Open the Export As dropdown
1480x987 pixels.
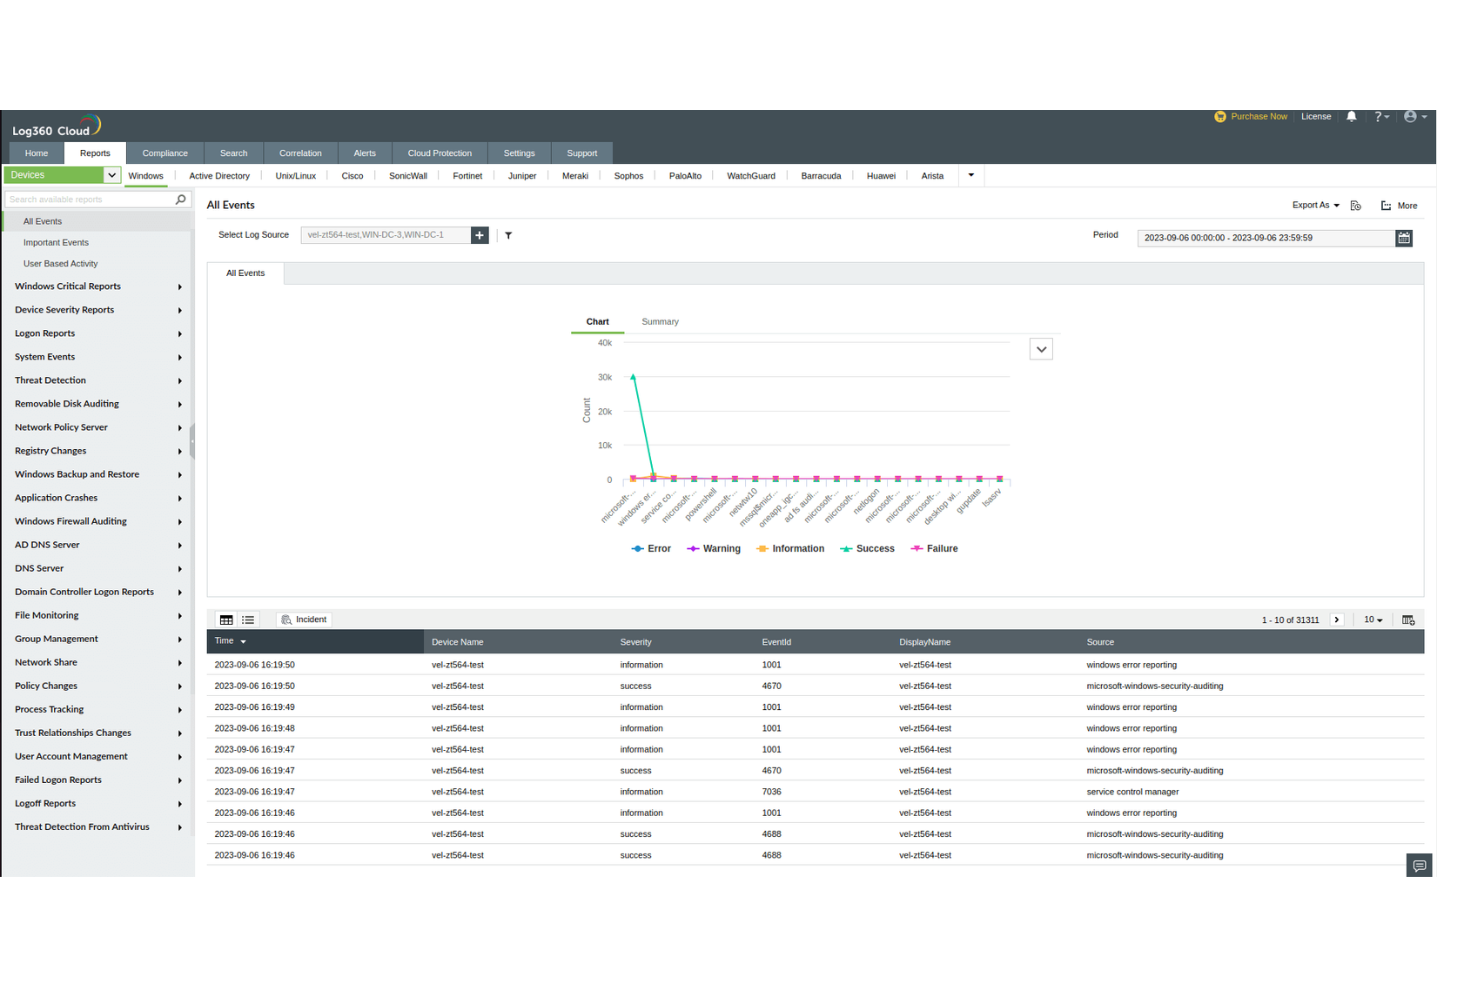(1315, 205)
